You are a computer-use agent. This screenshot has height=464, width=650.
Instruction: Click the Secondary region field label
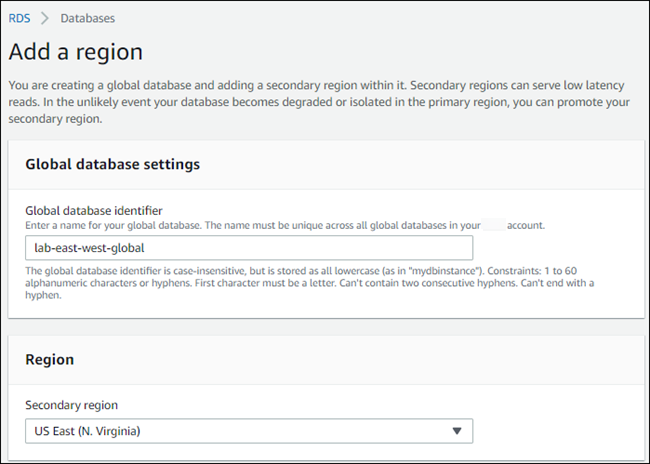click(x=74, y=407)
